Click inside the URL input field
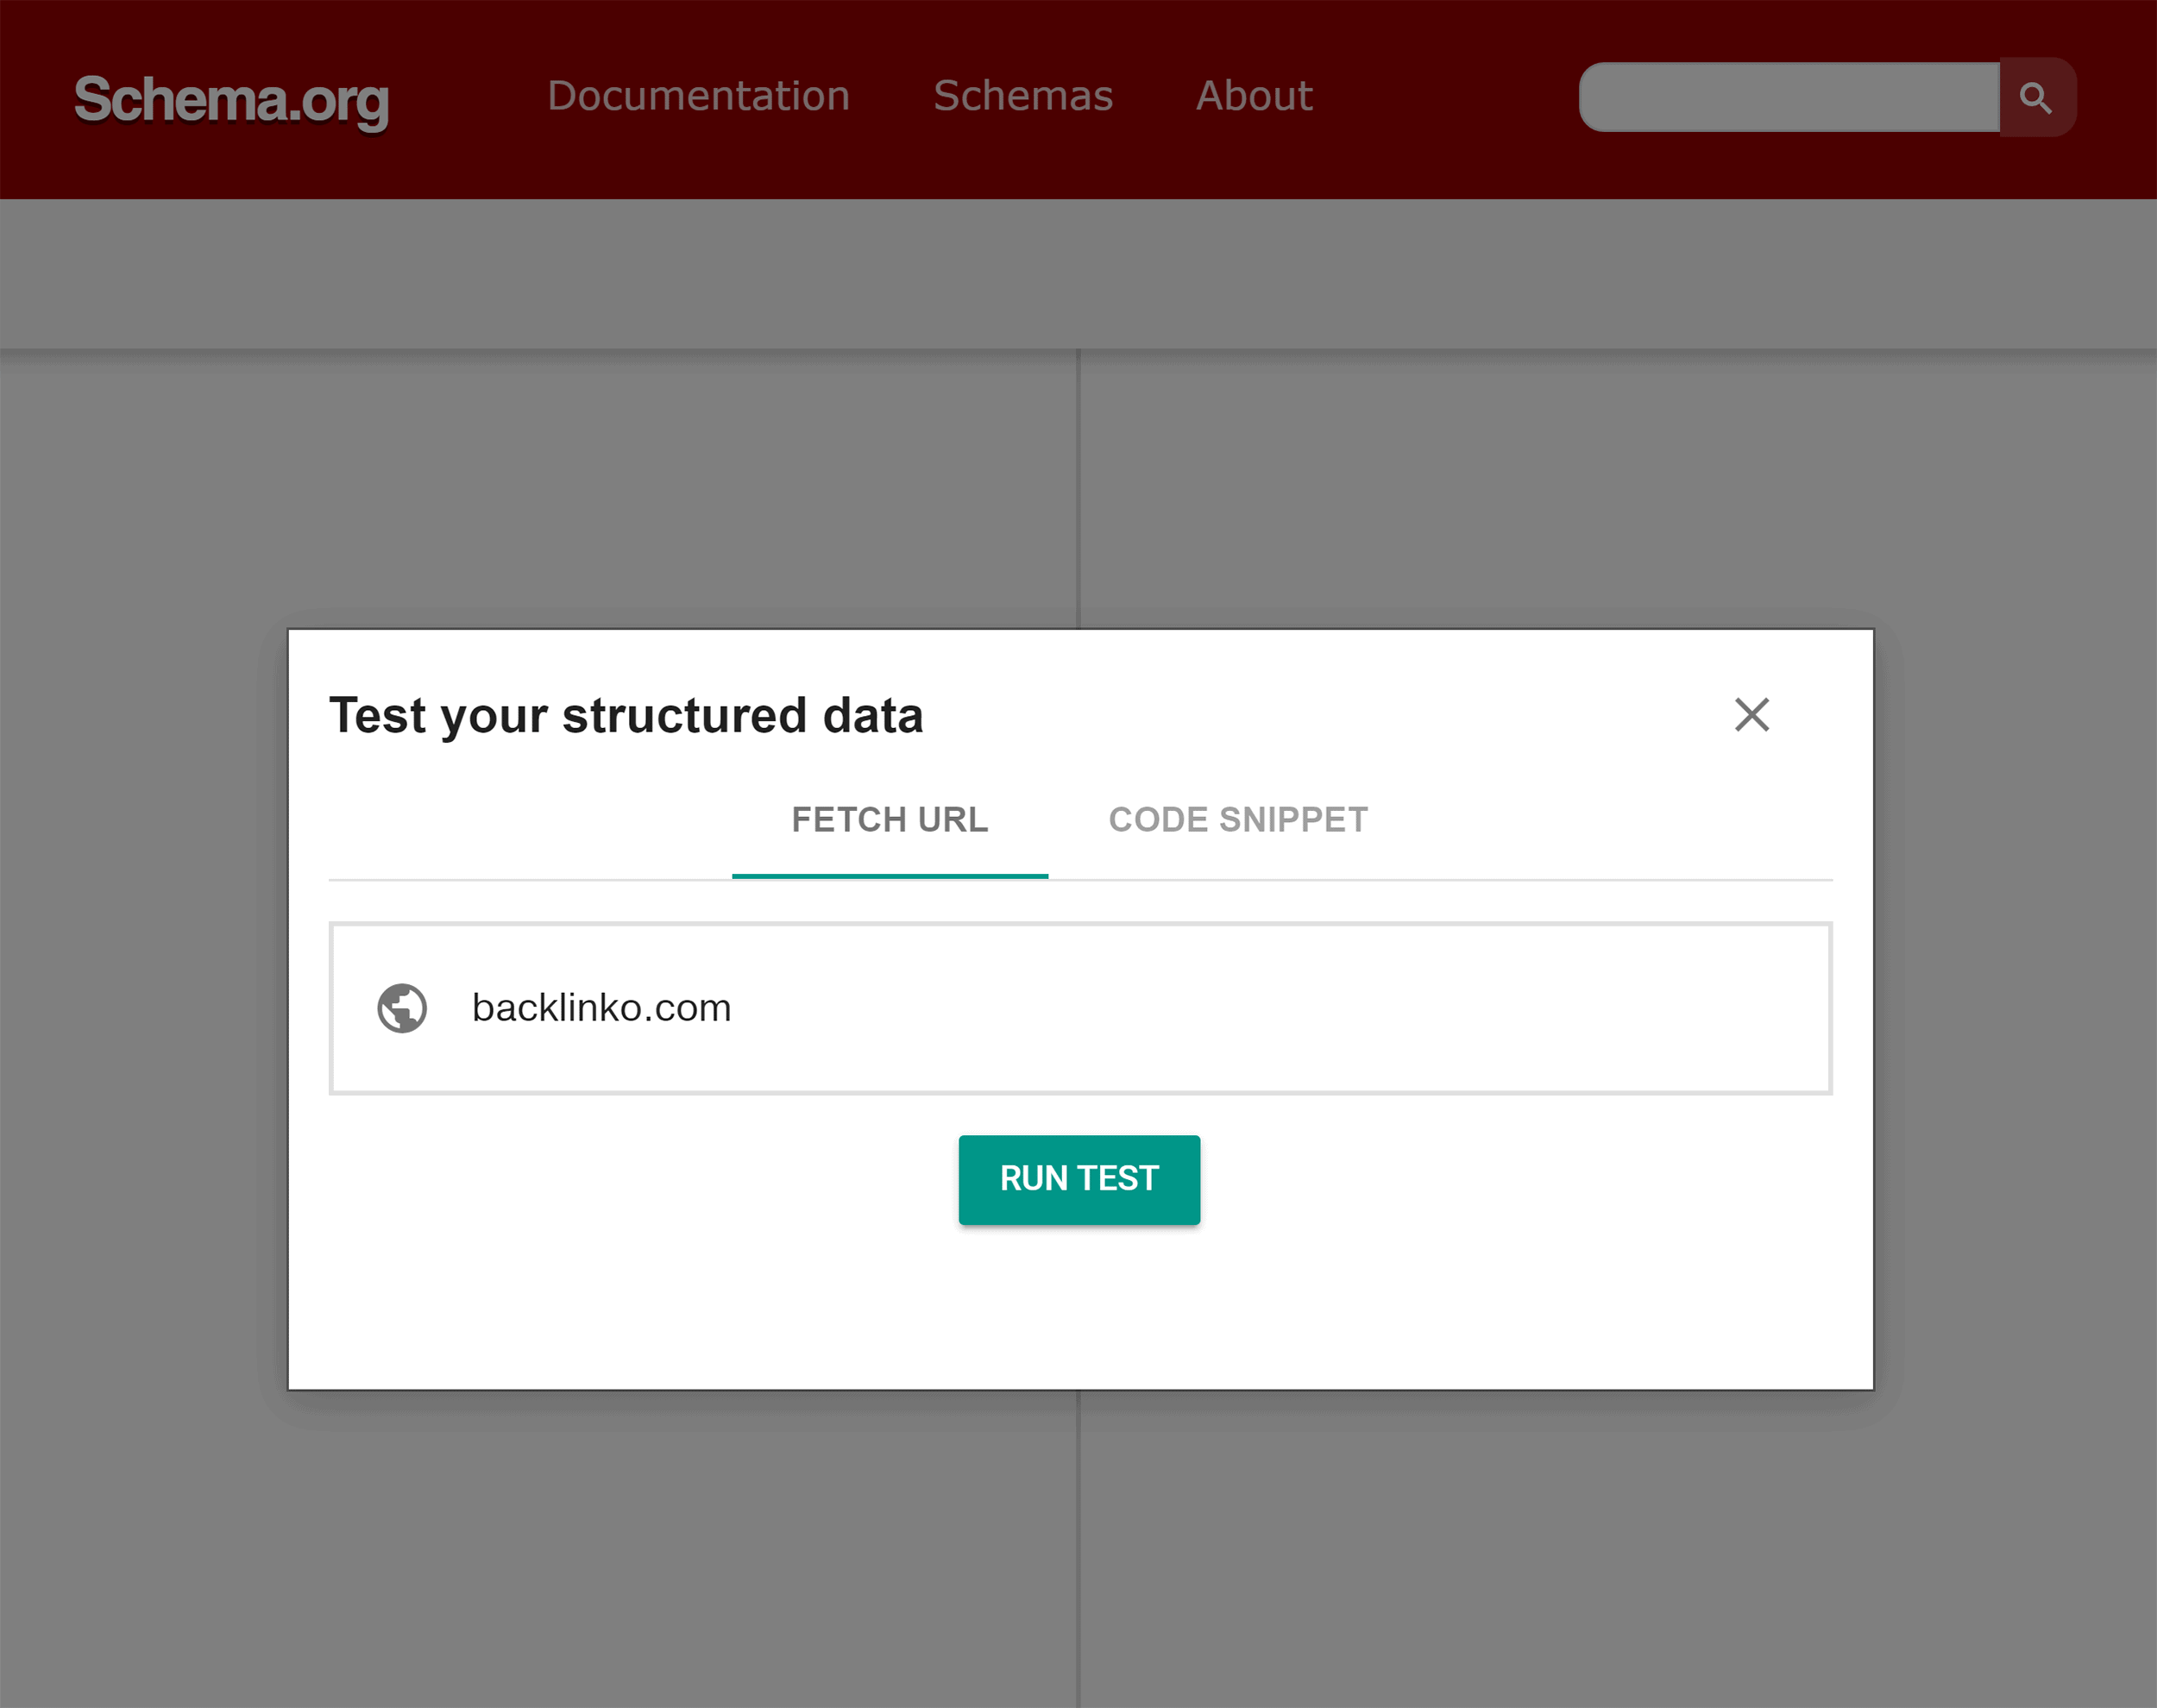This screenshot has height=1708, width=2157. 1080,1006
